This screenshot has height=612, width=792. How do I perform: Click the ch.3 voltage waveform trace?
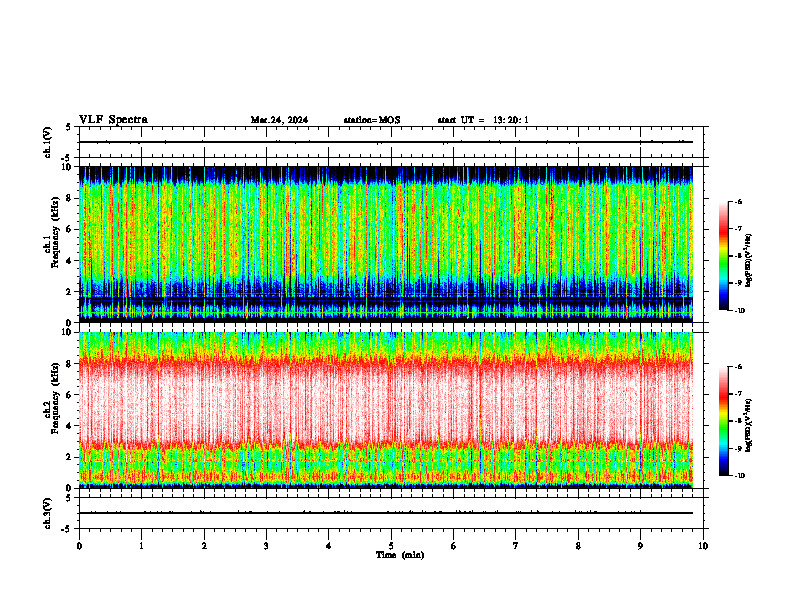pos(386,513)
